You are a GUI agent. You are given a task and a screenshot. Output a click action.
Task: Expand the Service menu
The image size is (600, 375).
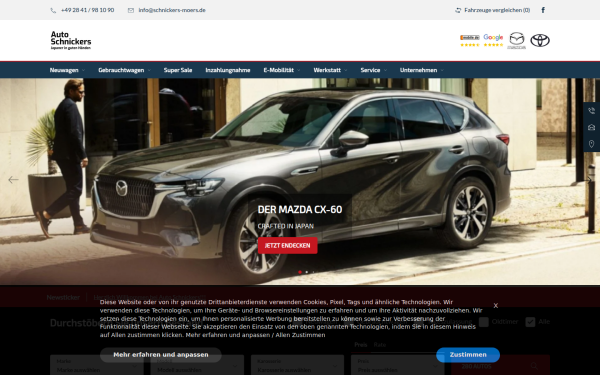click(x=373, y=70)
